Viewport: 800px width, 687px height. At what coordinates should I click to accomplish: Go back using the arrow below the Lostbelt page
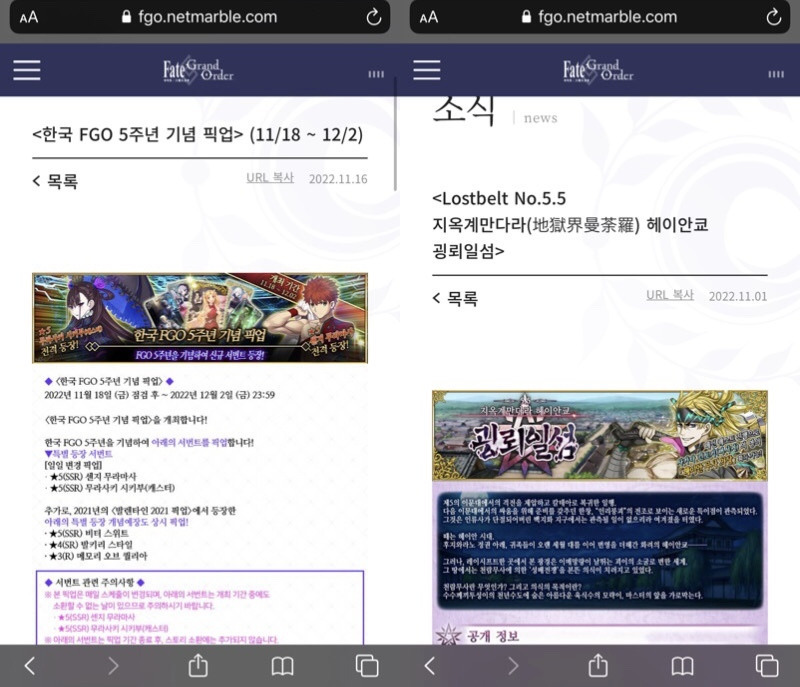[430, 665]
